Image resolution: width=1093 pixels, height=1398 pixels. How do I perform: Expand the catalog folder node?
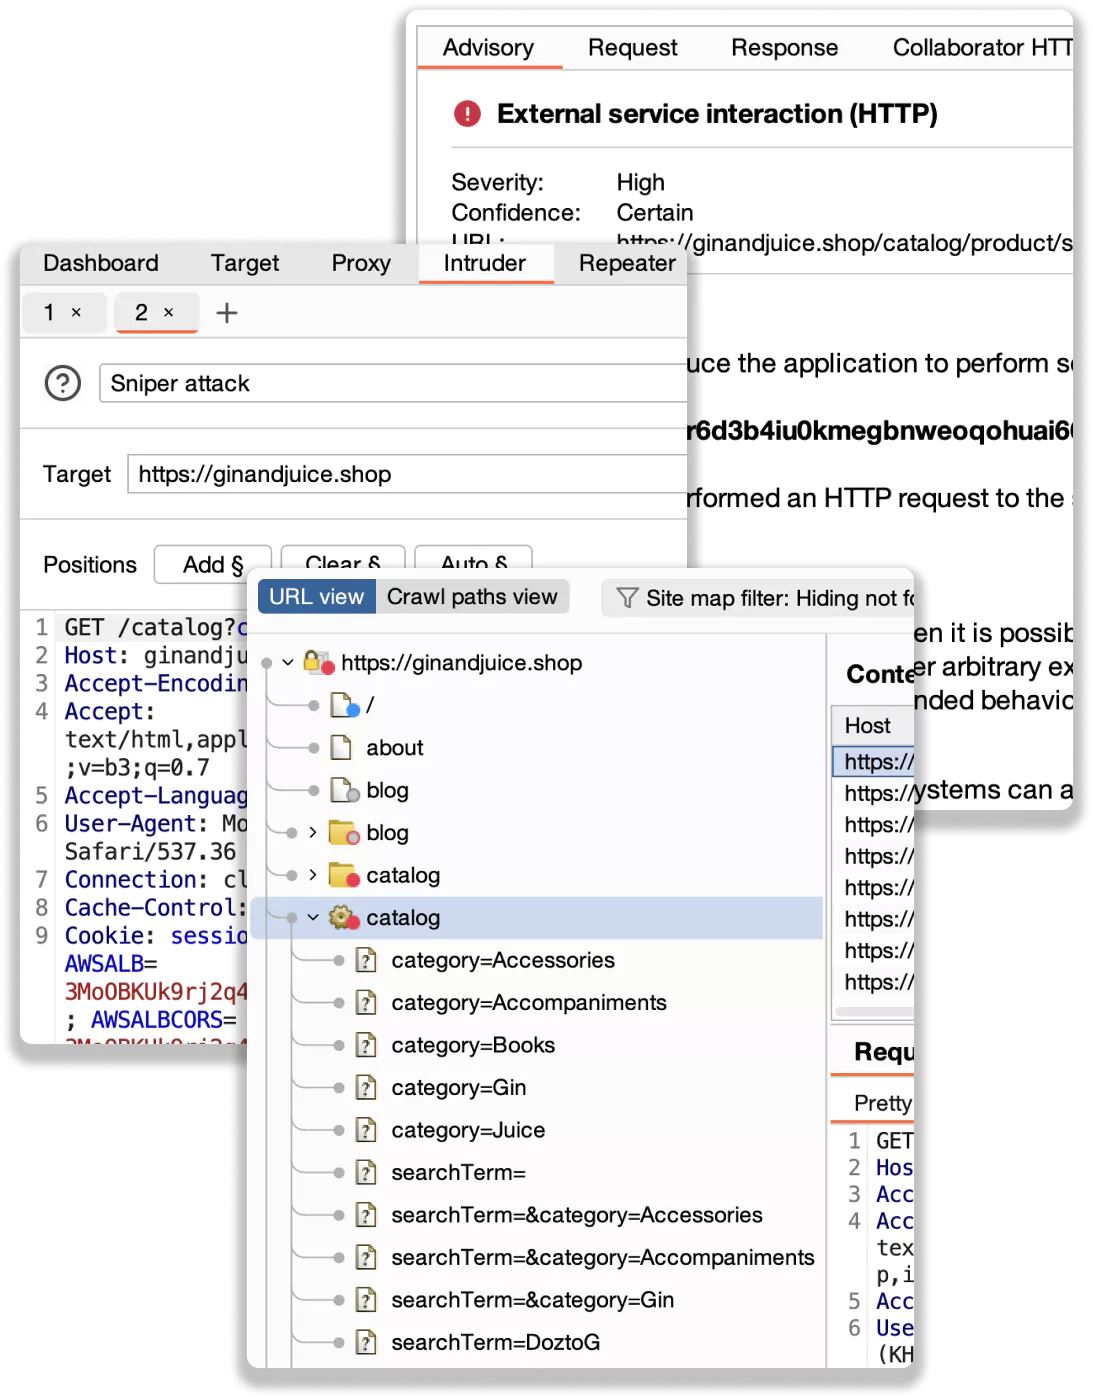pyautogui.click(x=313, y=876)
